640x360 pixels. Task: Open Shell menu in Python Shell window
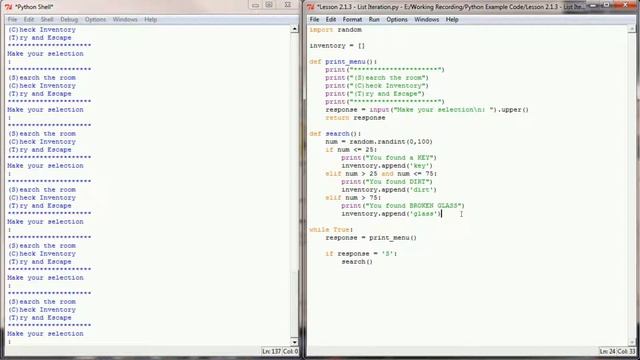[47, 20]
